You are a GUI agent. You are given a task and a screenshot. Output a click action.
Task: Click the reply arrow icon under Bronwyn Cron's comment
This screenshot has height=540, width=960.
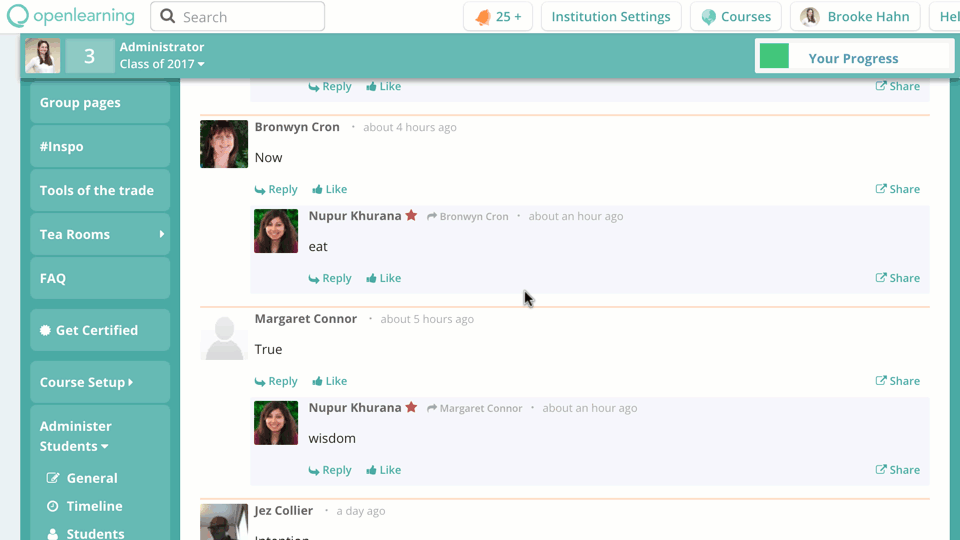tap(260, 190)
